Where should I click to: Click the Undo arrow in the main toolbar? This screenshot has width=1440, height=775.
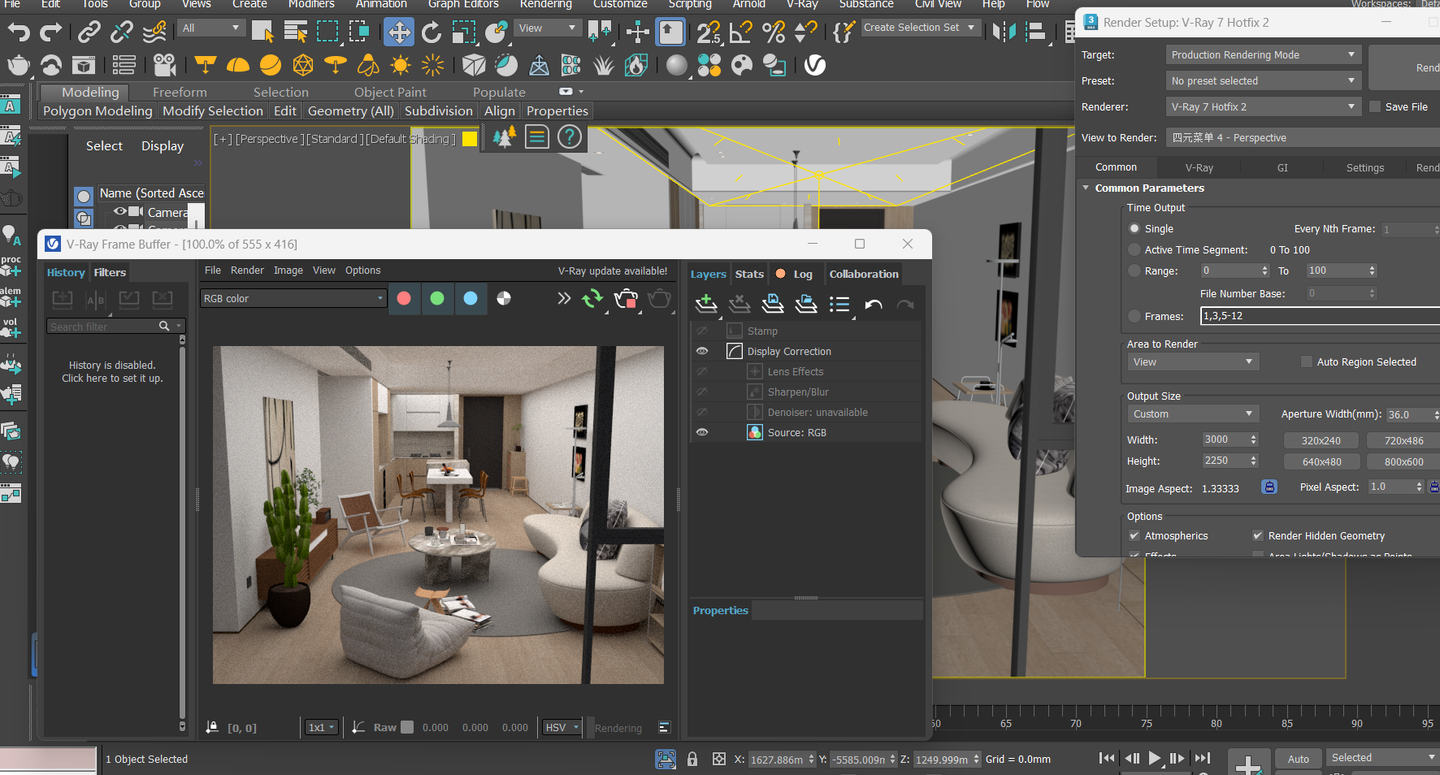19,32
